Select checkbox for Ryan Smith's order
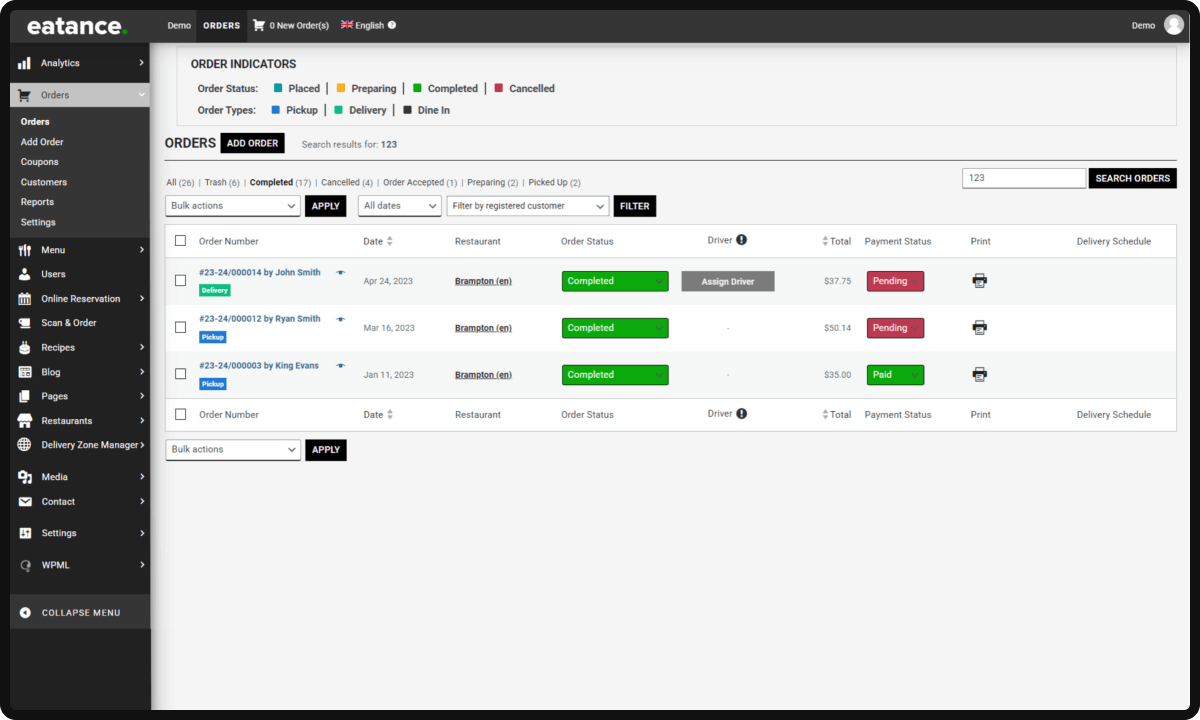Viewport: 1200px width, 720px height. pos(180,327)
